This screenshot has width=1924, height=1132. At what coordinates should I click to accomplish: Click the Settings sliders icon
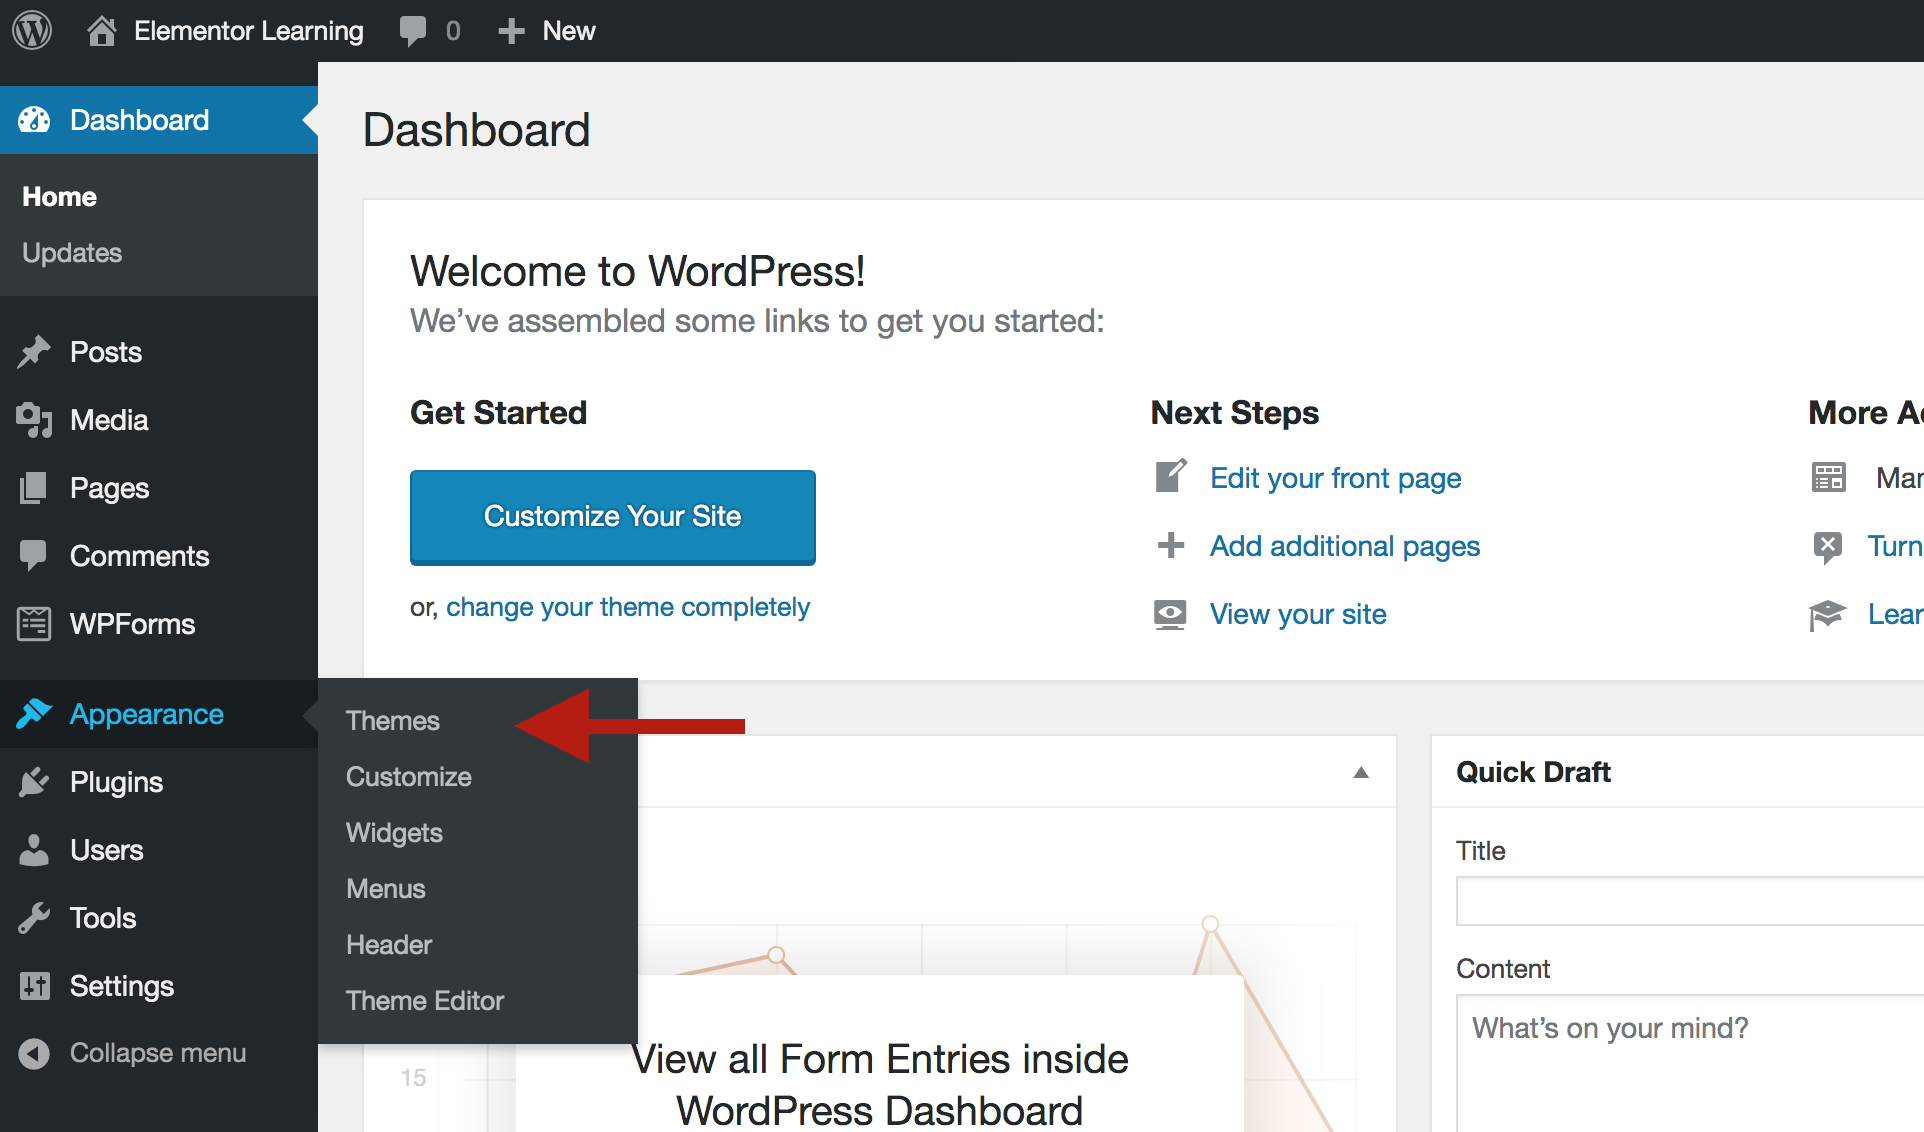click(x=34, y=986)
